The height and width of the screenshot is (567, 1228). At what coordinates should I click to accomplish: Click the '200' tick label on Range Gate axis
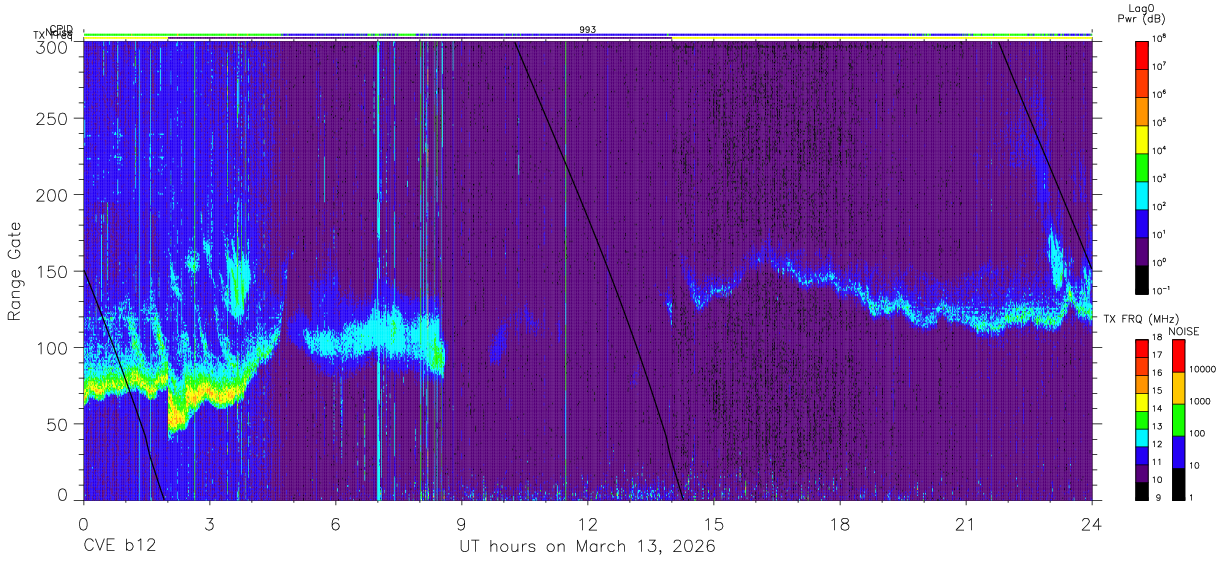pyautogui.click(x=52, y=195)
